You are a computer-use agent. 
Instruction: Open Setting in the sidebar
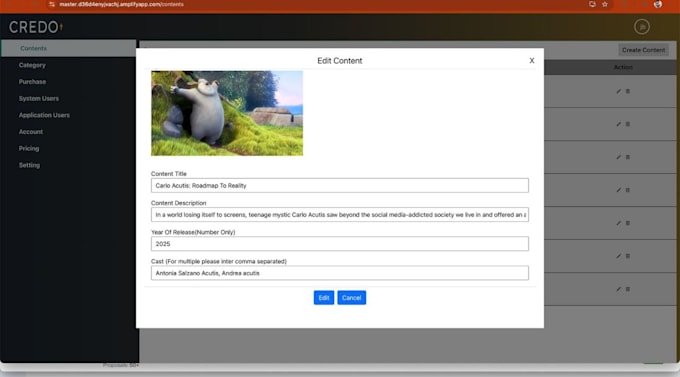(x=29, y=165)
